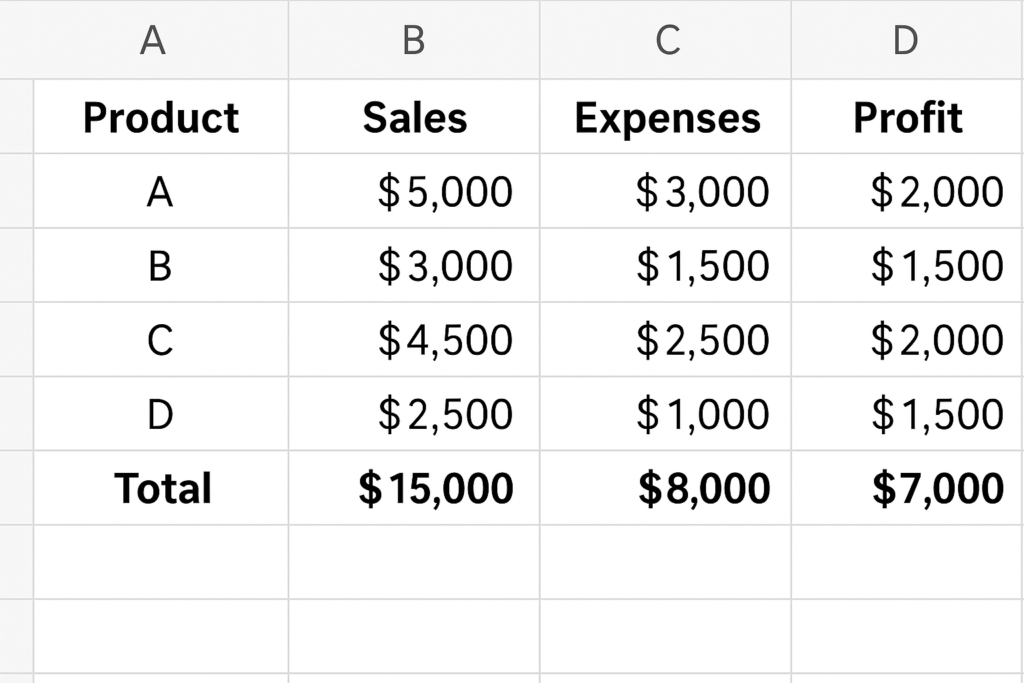Click the Product header cell
The image size is (1024, 683).
[161, 117]
